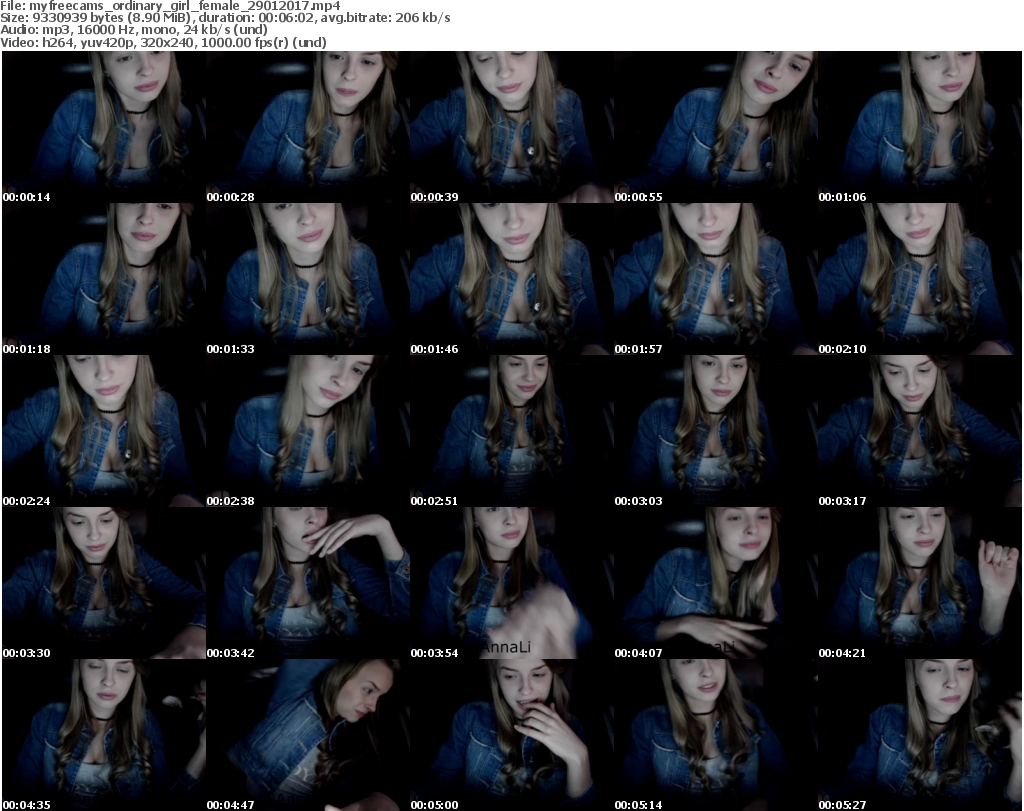This screenshot has width=1024, height=811.
Task: Click the Audio mp3 info line
Action: (x=134, y=30)
